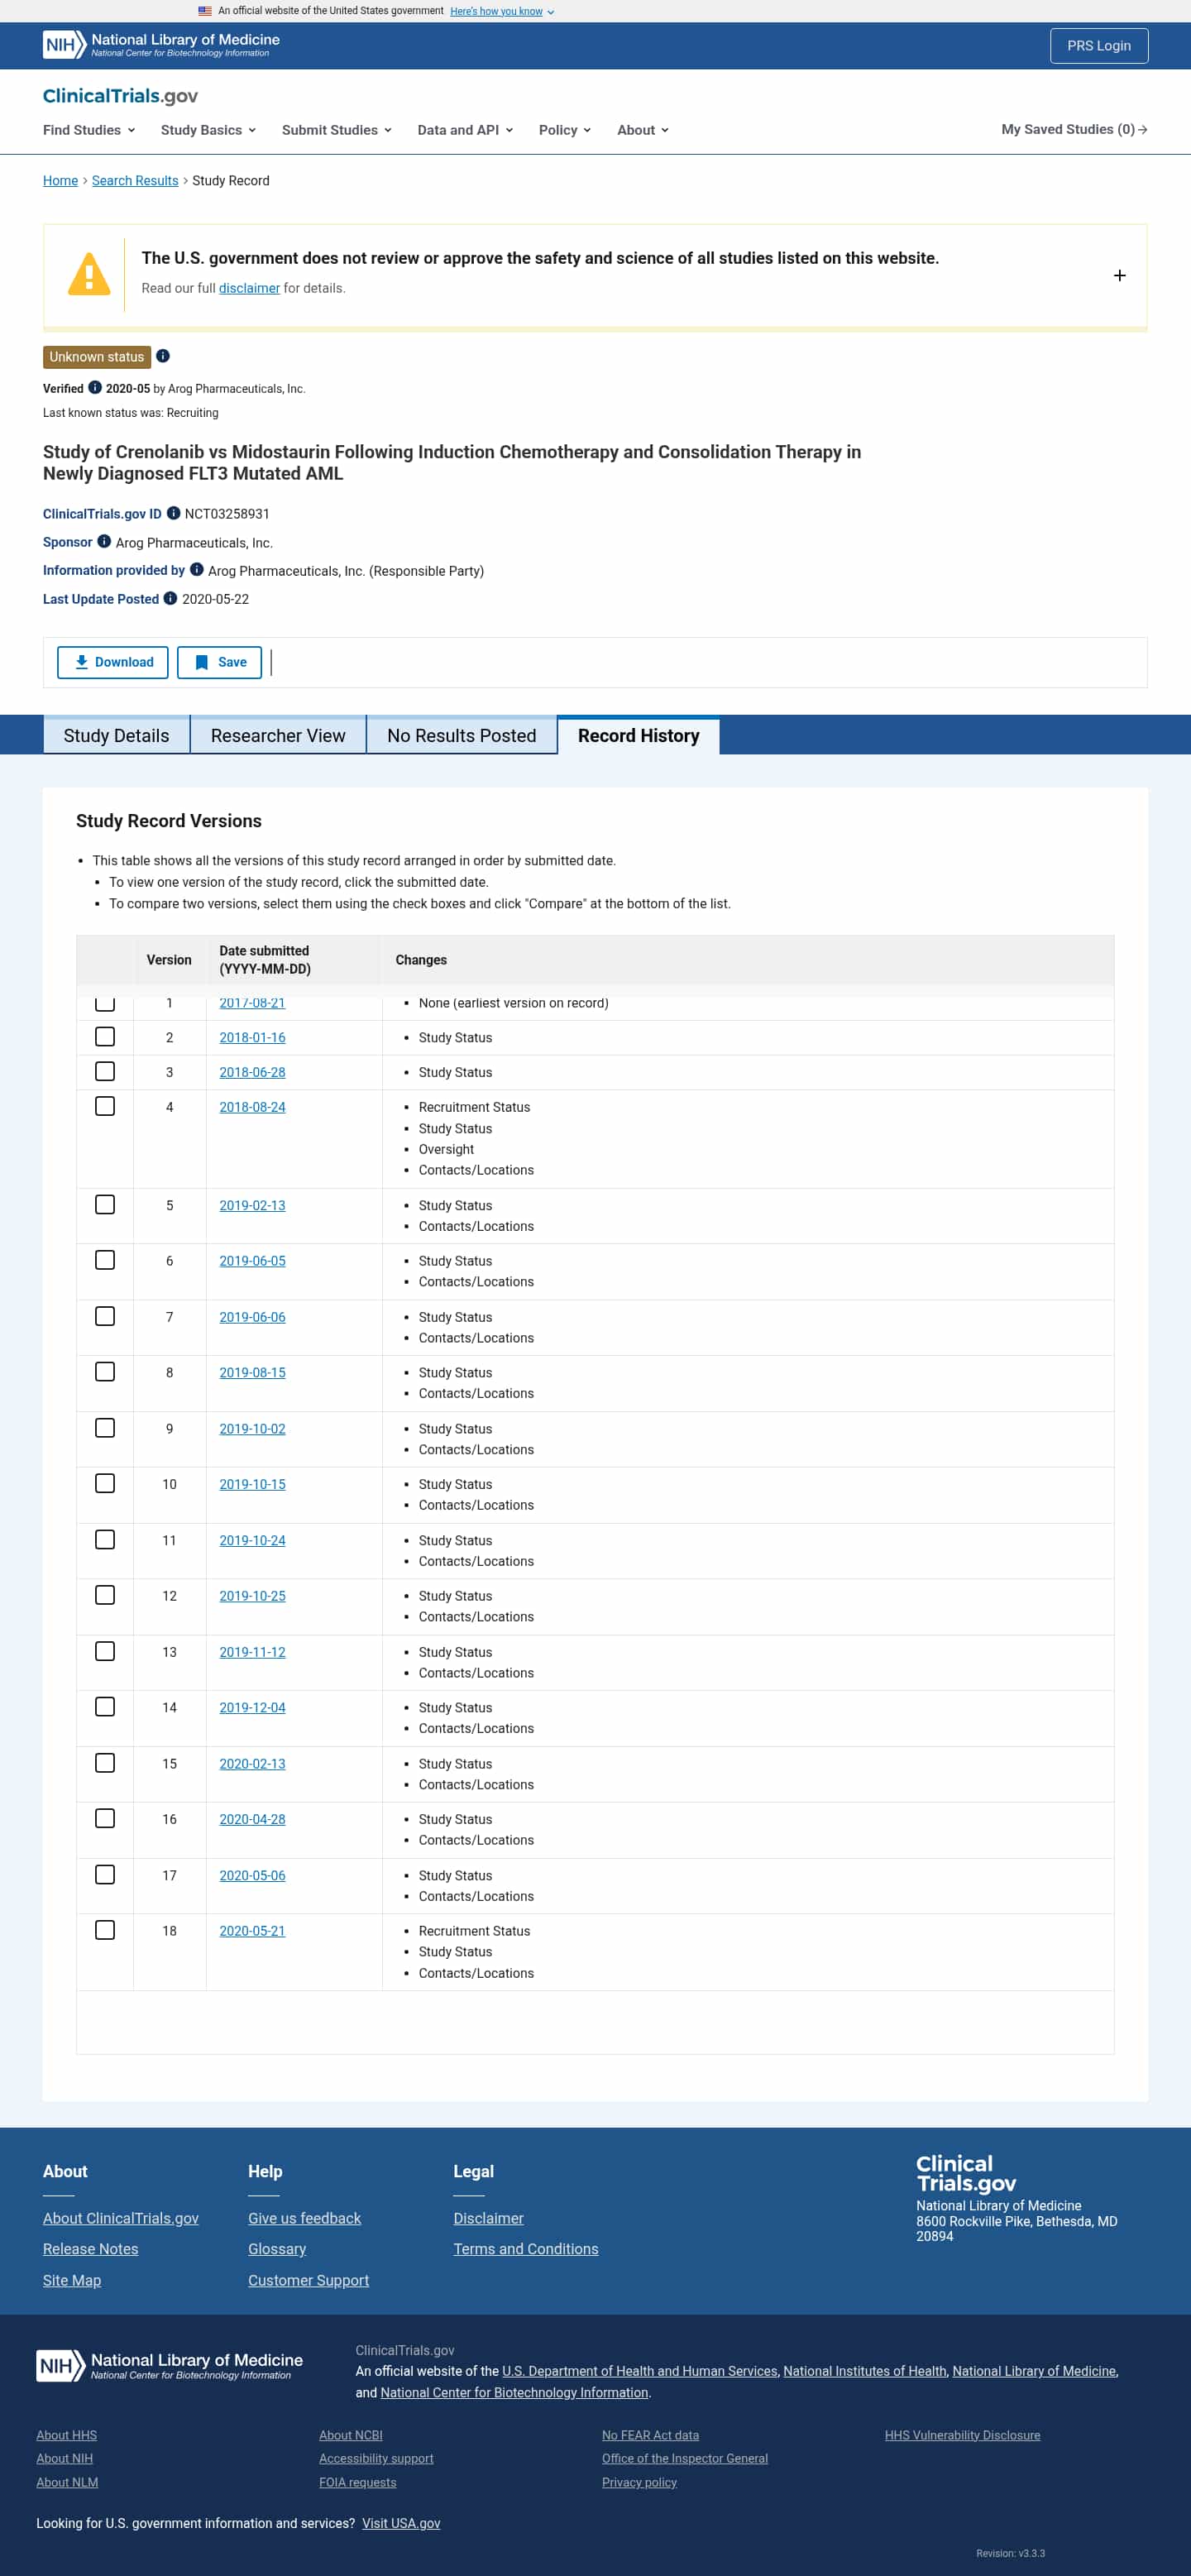Click About ClinicalTrials.gov footer link

pyautogui.click(x=121, y=2218)
